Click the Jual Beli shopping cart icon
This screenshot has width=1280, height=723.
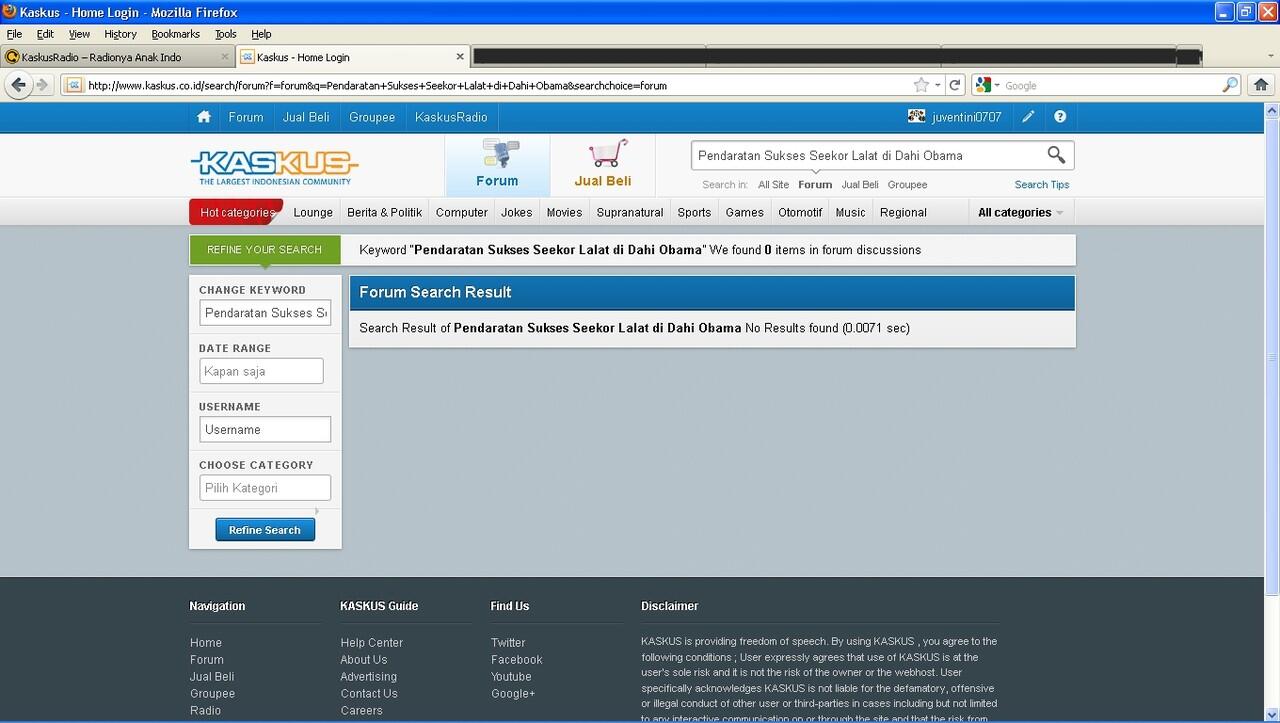(608, 153)
